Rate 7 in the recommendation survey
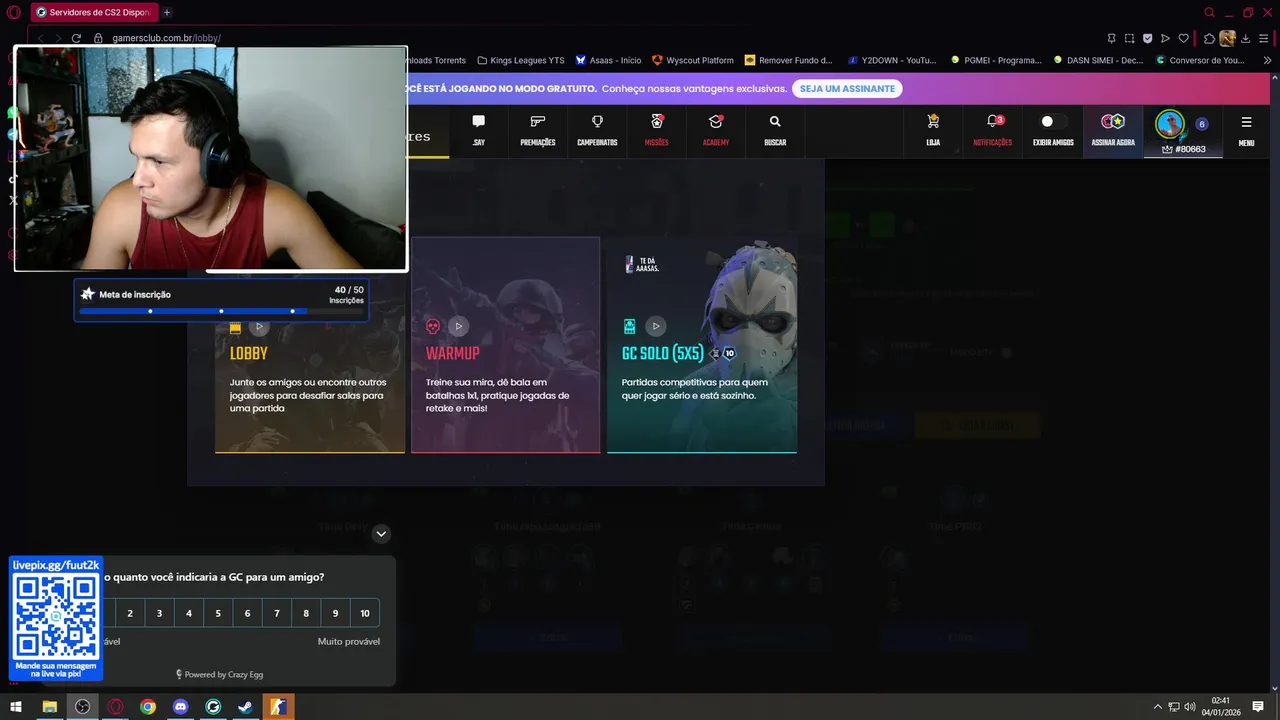The width and height of the screenshot is (1280, 720). tap(277, 613)
